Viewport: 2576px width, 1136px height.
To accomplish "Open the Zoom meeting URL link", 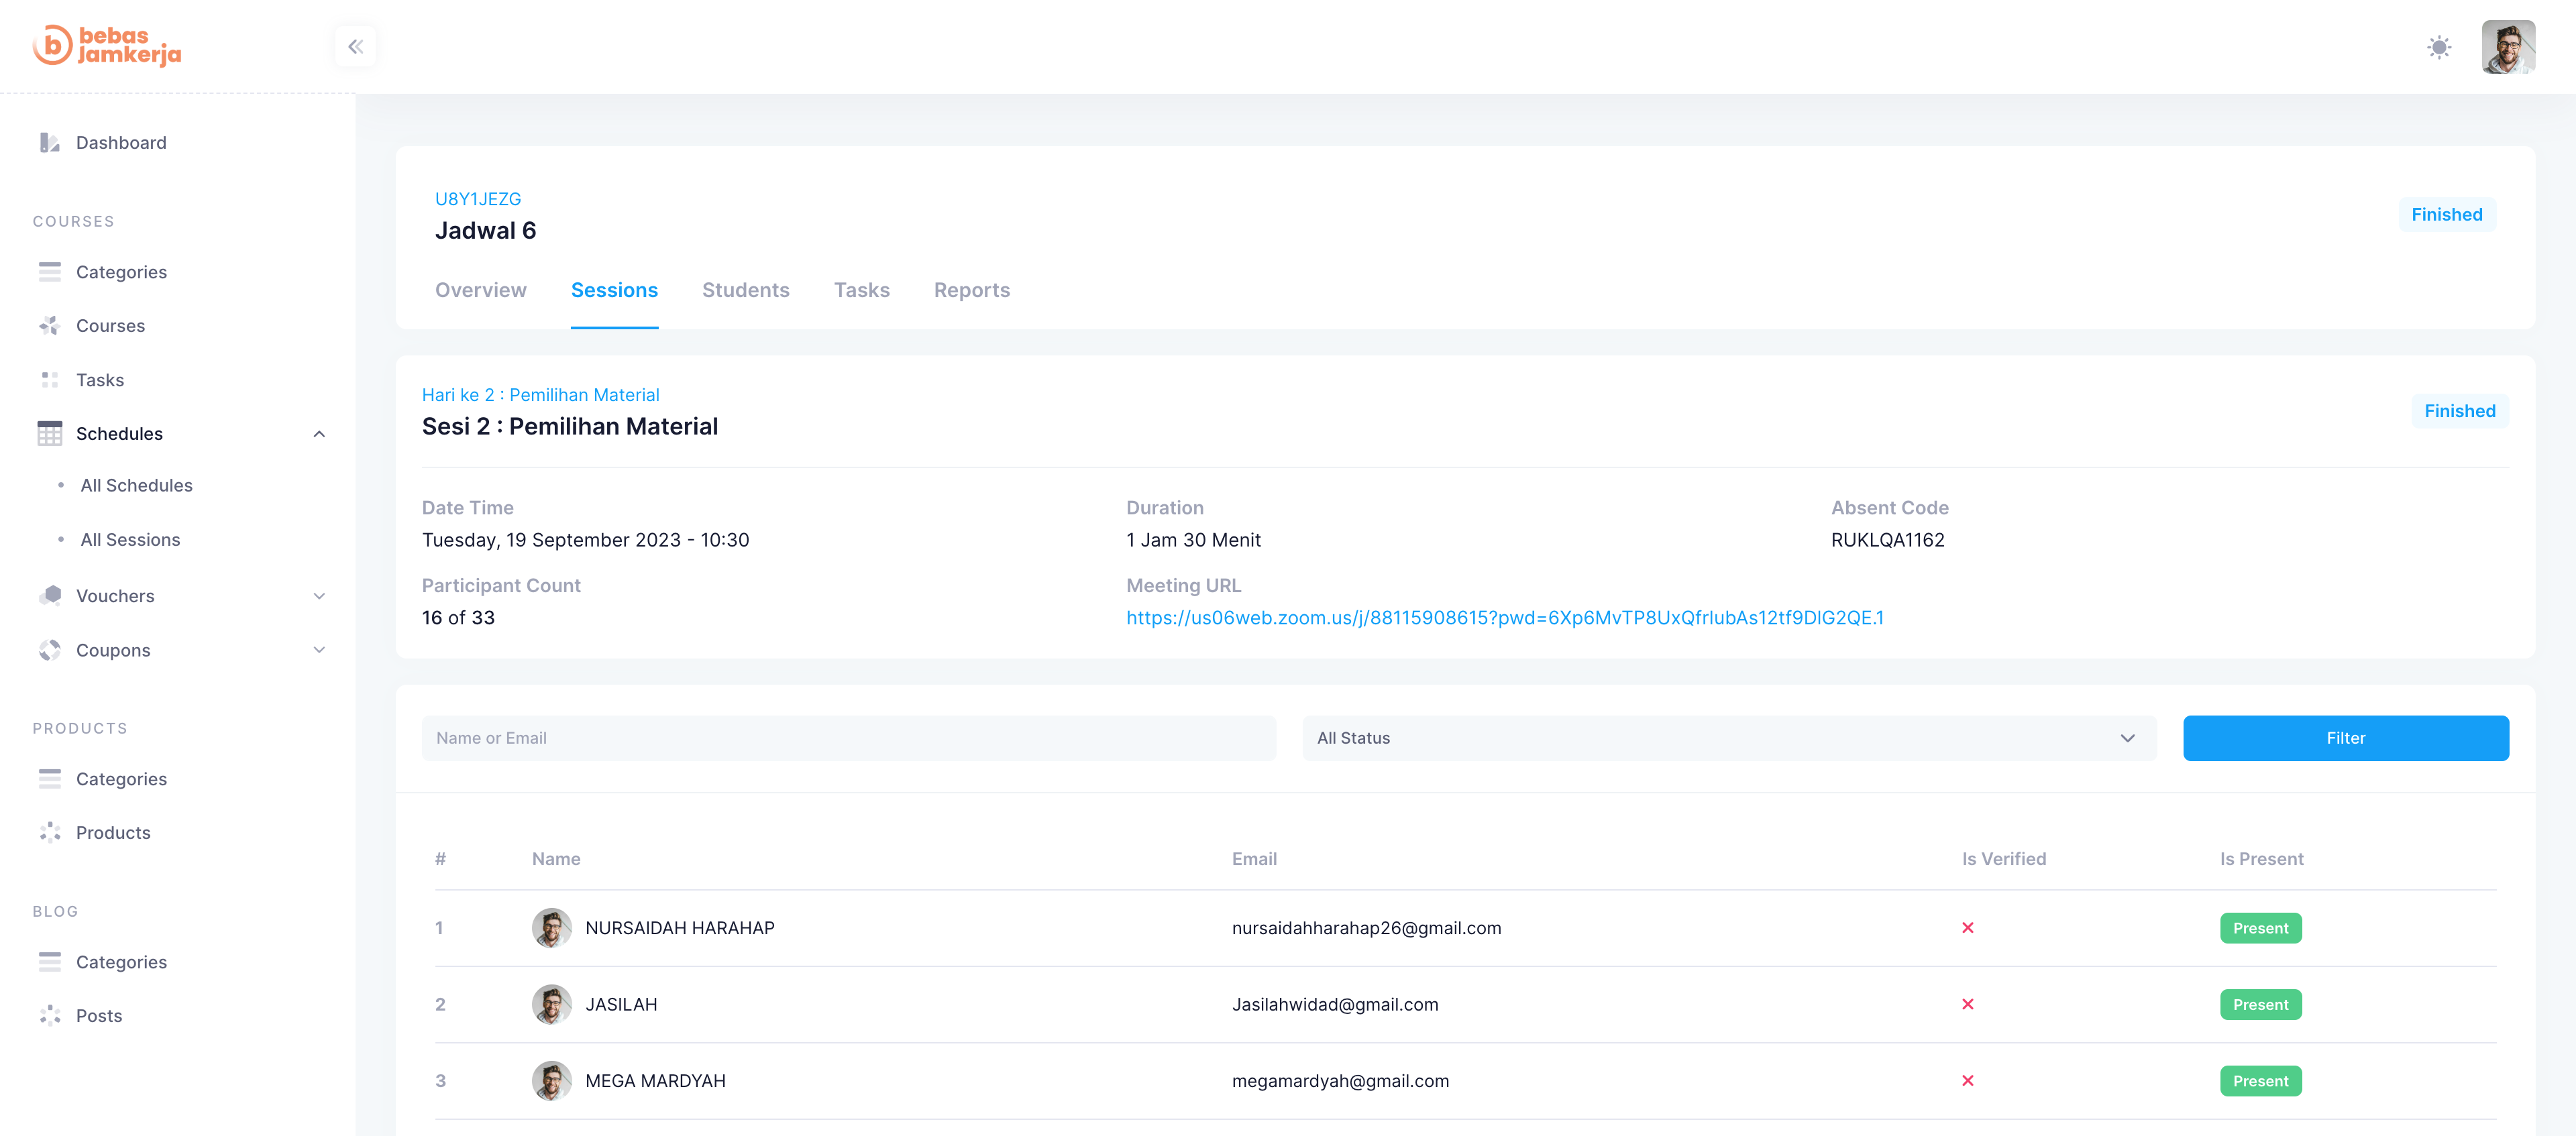I will click(1504, 618).
